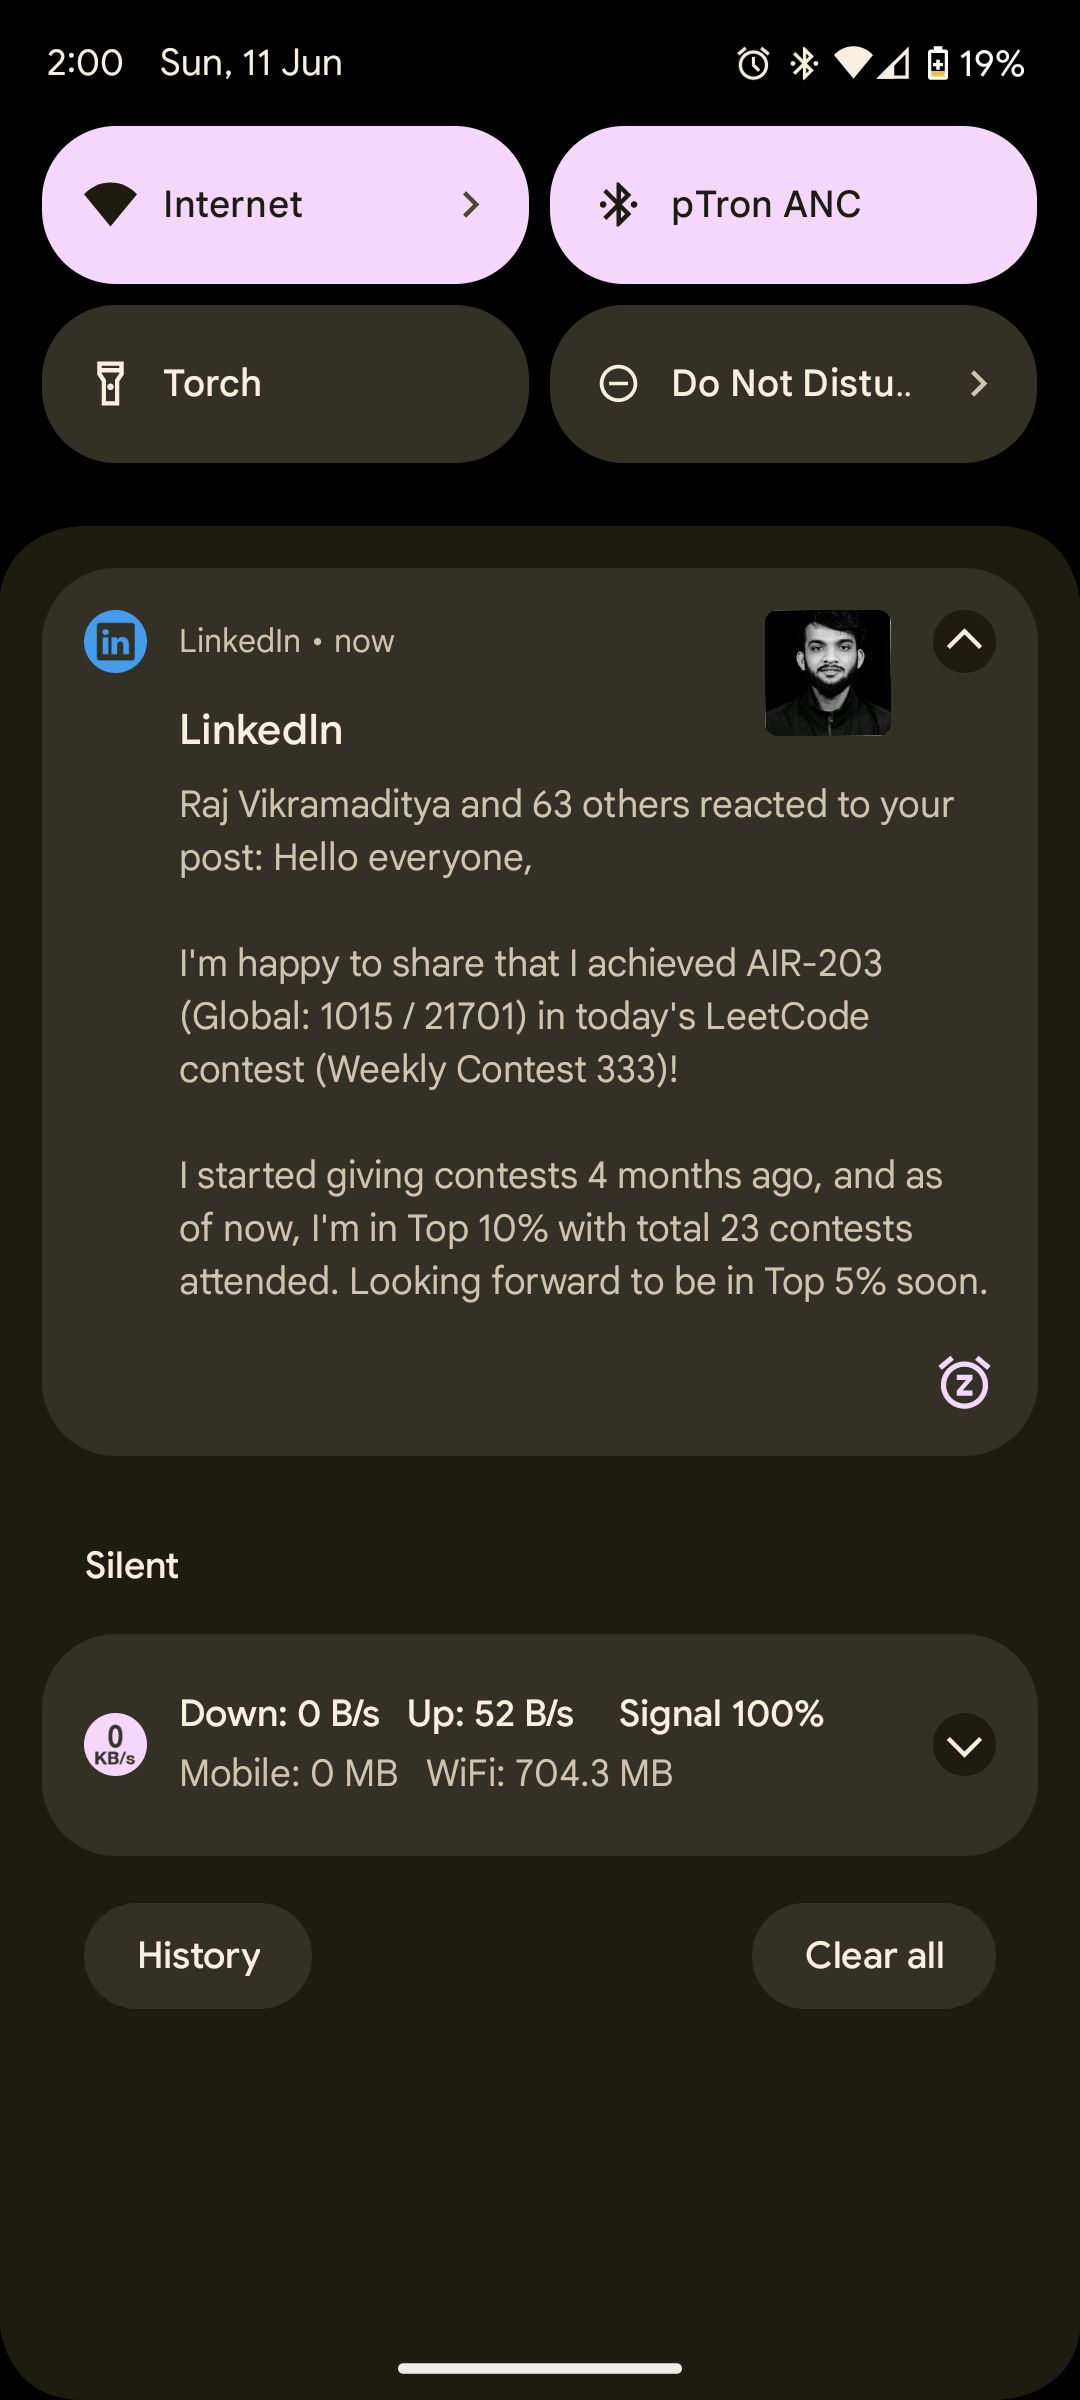The image size is (1080, 2400).
Task: Open Do Not Disturb options chevron
Action: pos(979,384)
